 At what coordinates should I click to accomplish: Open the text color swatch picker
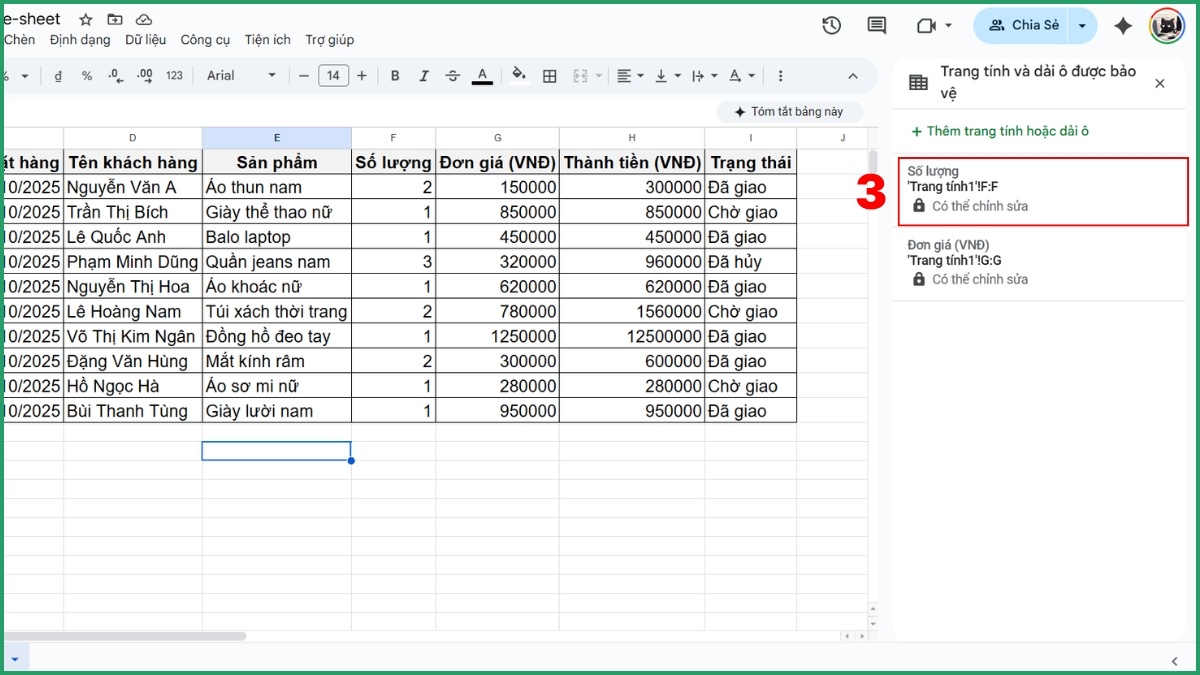[x=481, y=75]
